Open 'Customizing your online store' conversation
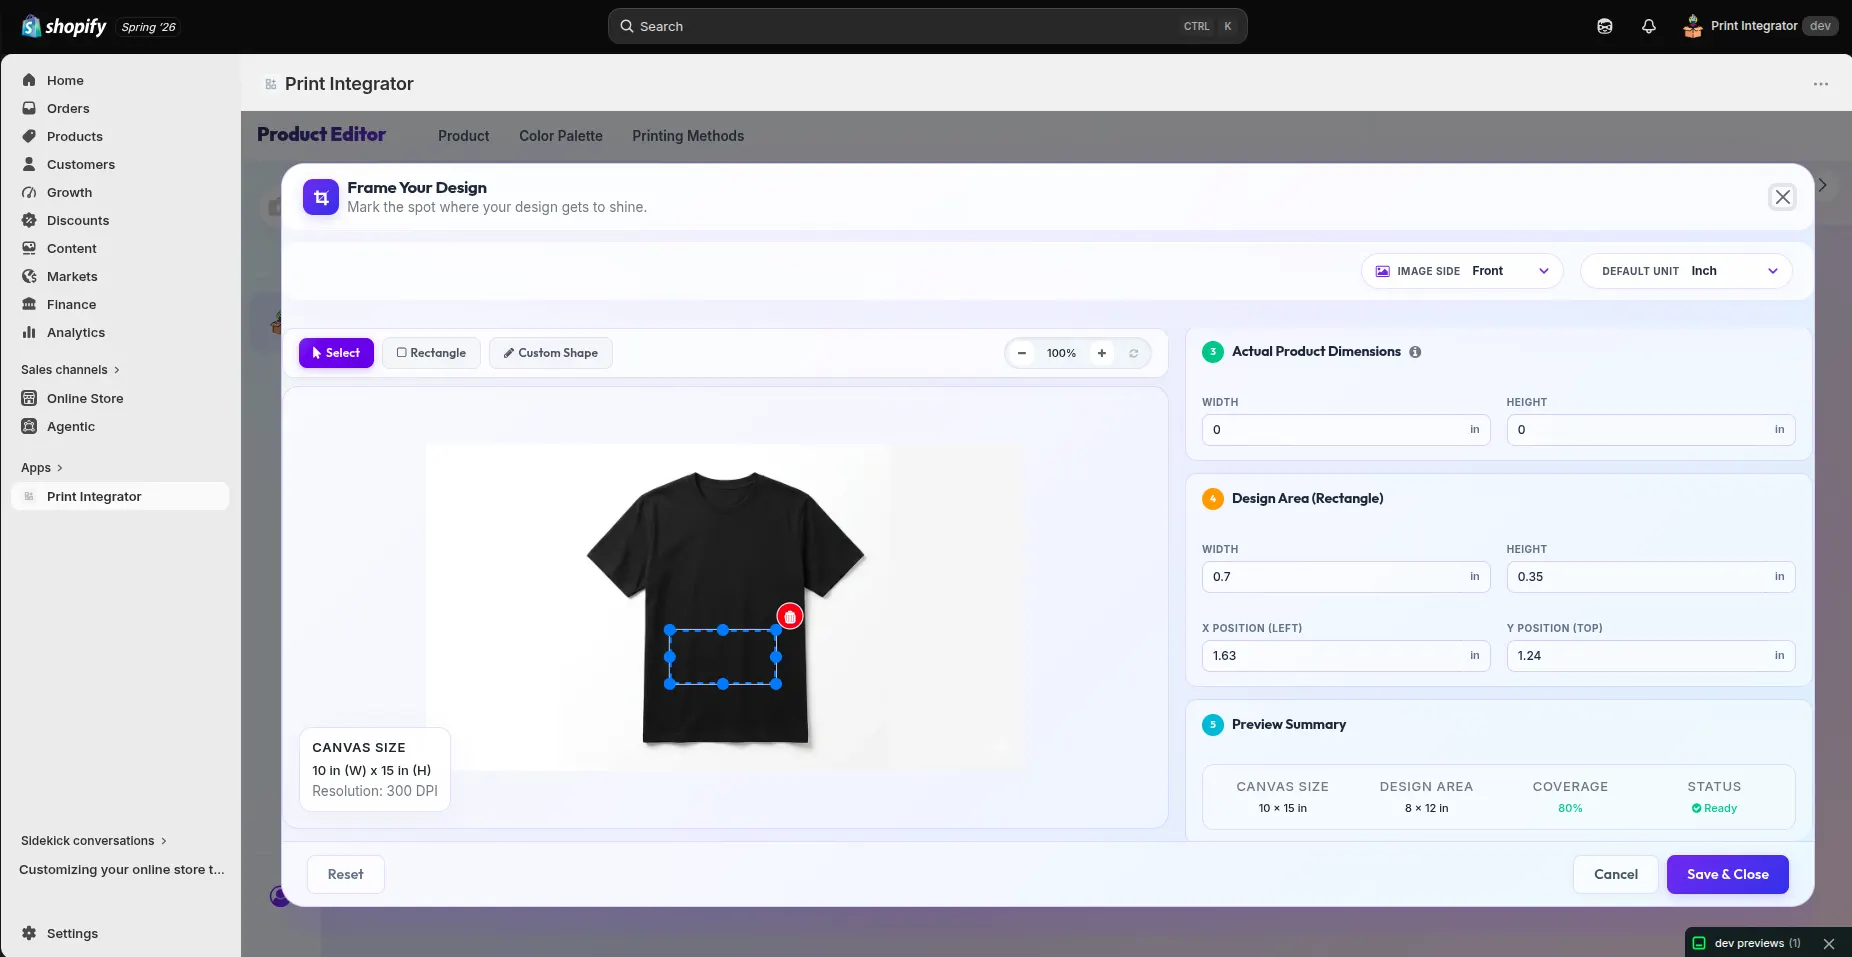Image resolution: width=1852 pixels, height=957 pixels. pyautogui.click(x=122, y=870)
